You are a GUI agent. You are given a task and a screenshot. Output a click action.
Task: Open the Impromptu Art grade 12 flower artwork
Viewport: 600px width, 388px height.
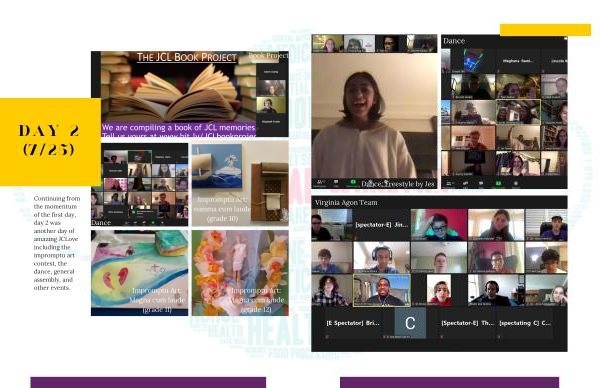(x=240, y=273)
